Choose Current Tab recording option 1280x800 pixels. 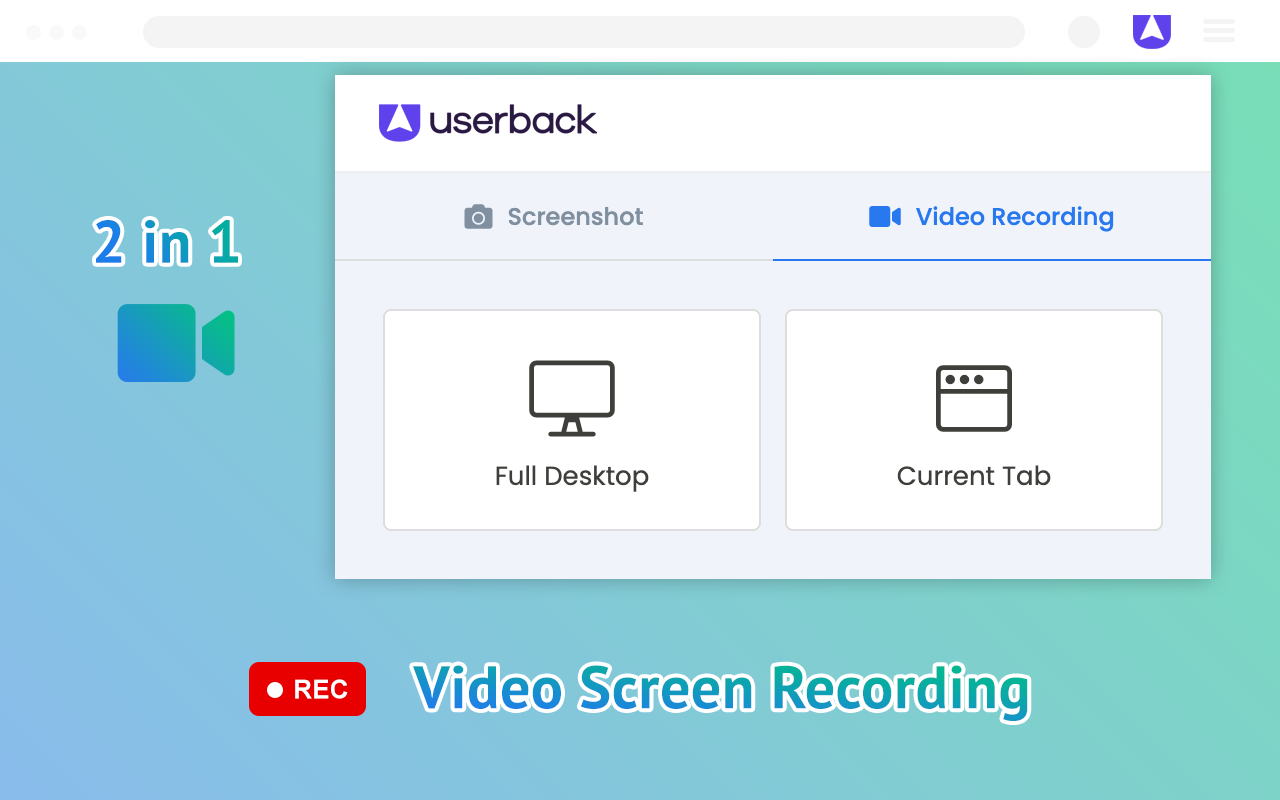(x=974, y=420)
